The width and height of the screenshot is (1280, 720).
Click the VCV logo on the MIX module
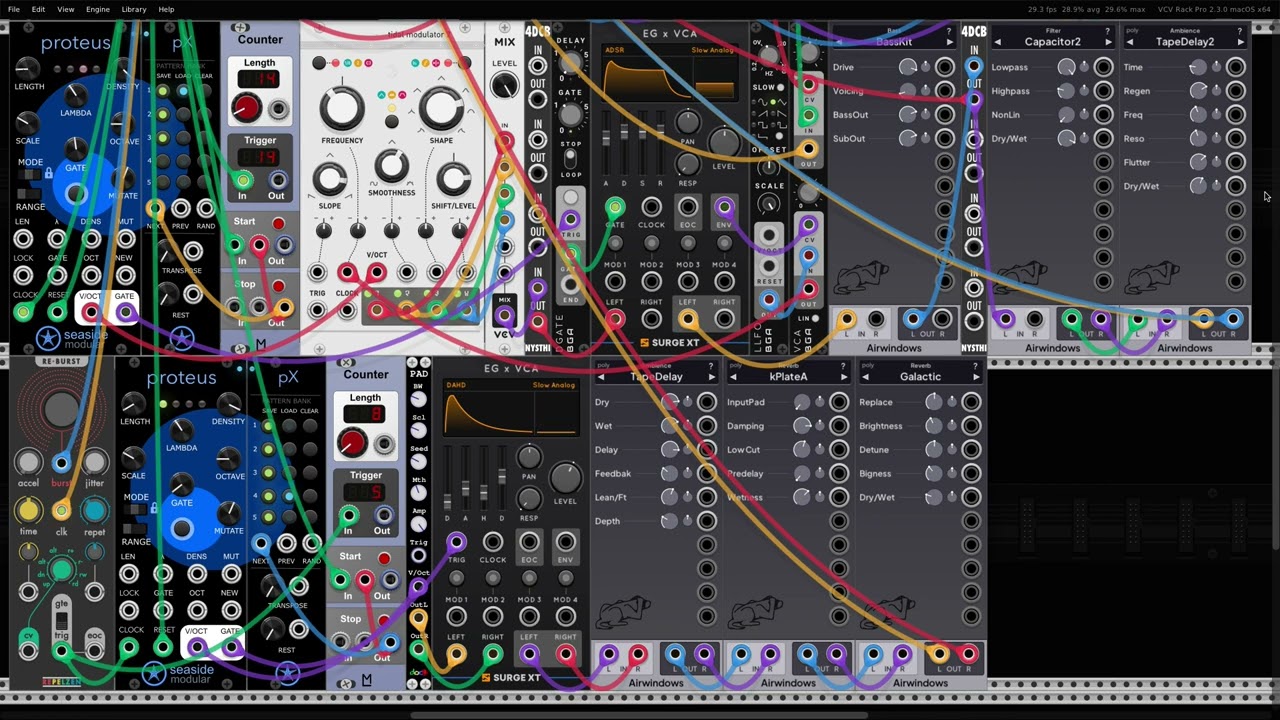point(504,335)
